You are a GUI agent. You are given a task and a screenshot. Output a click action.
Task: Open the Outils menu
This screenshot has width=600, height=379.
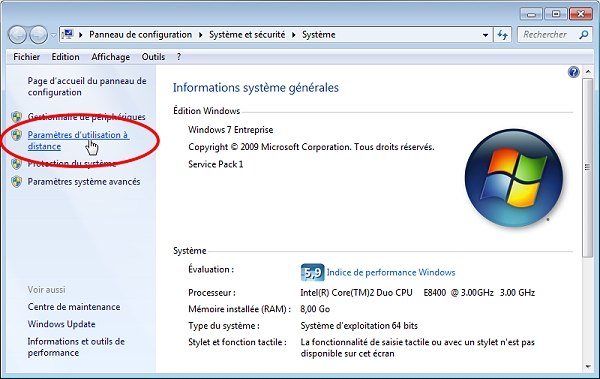153,57
